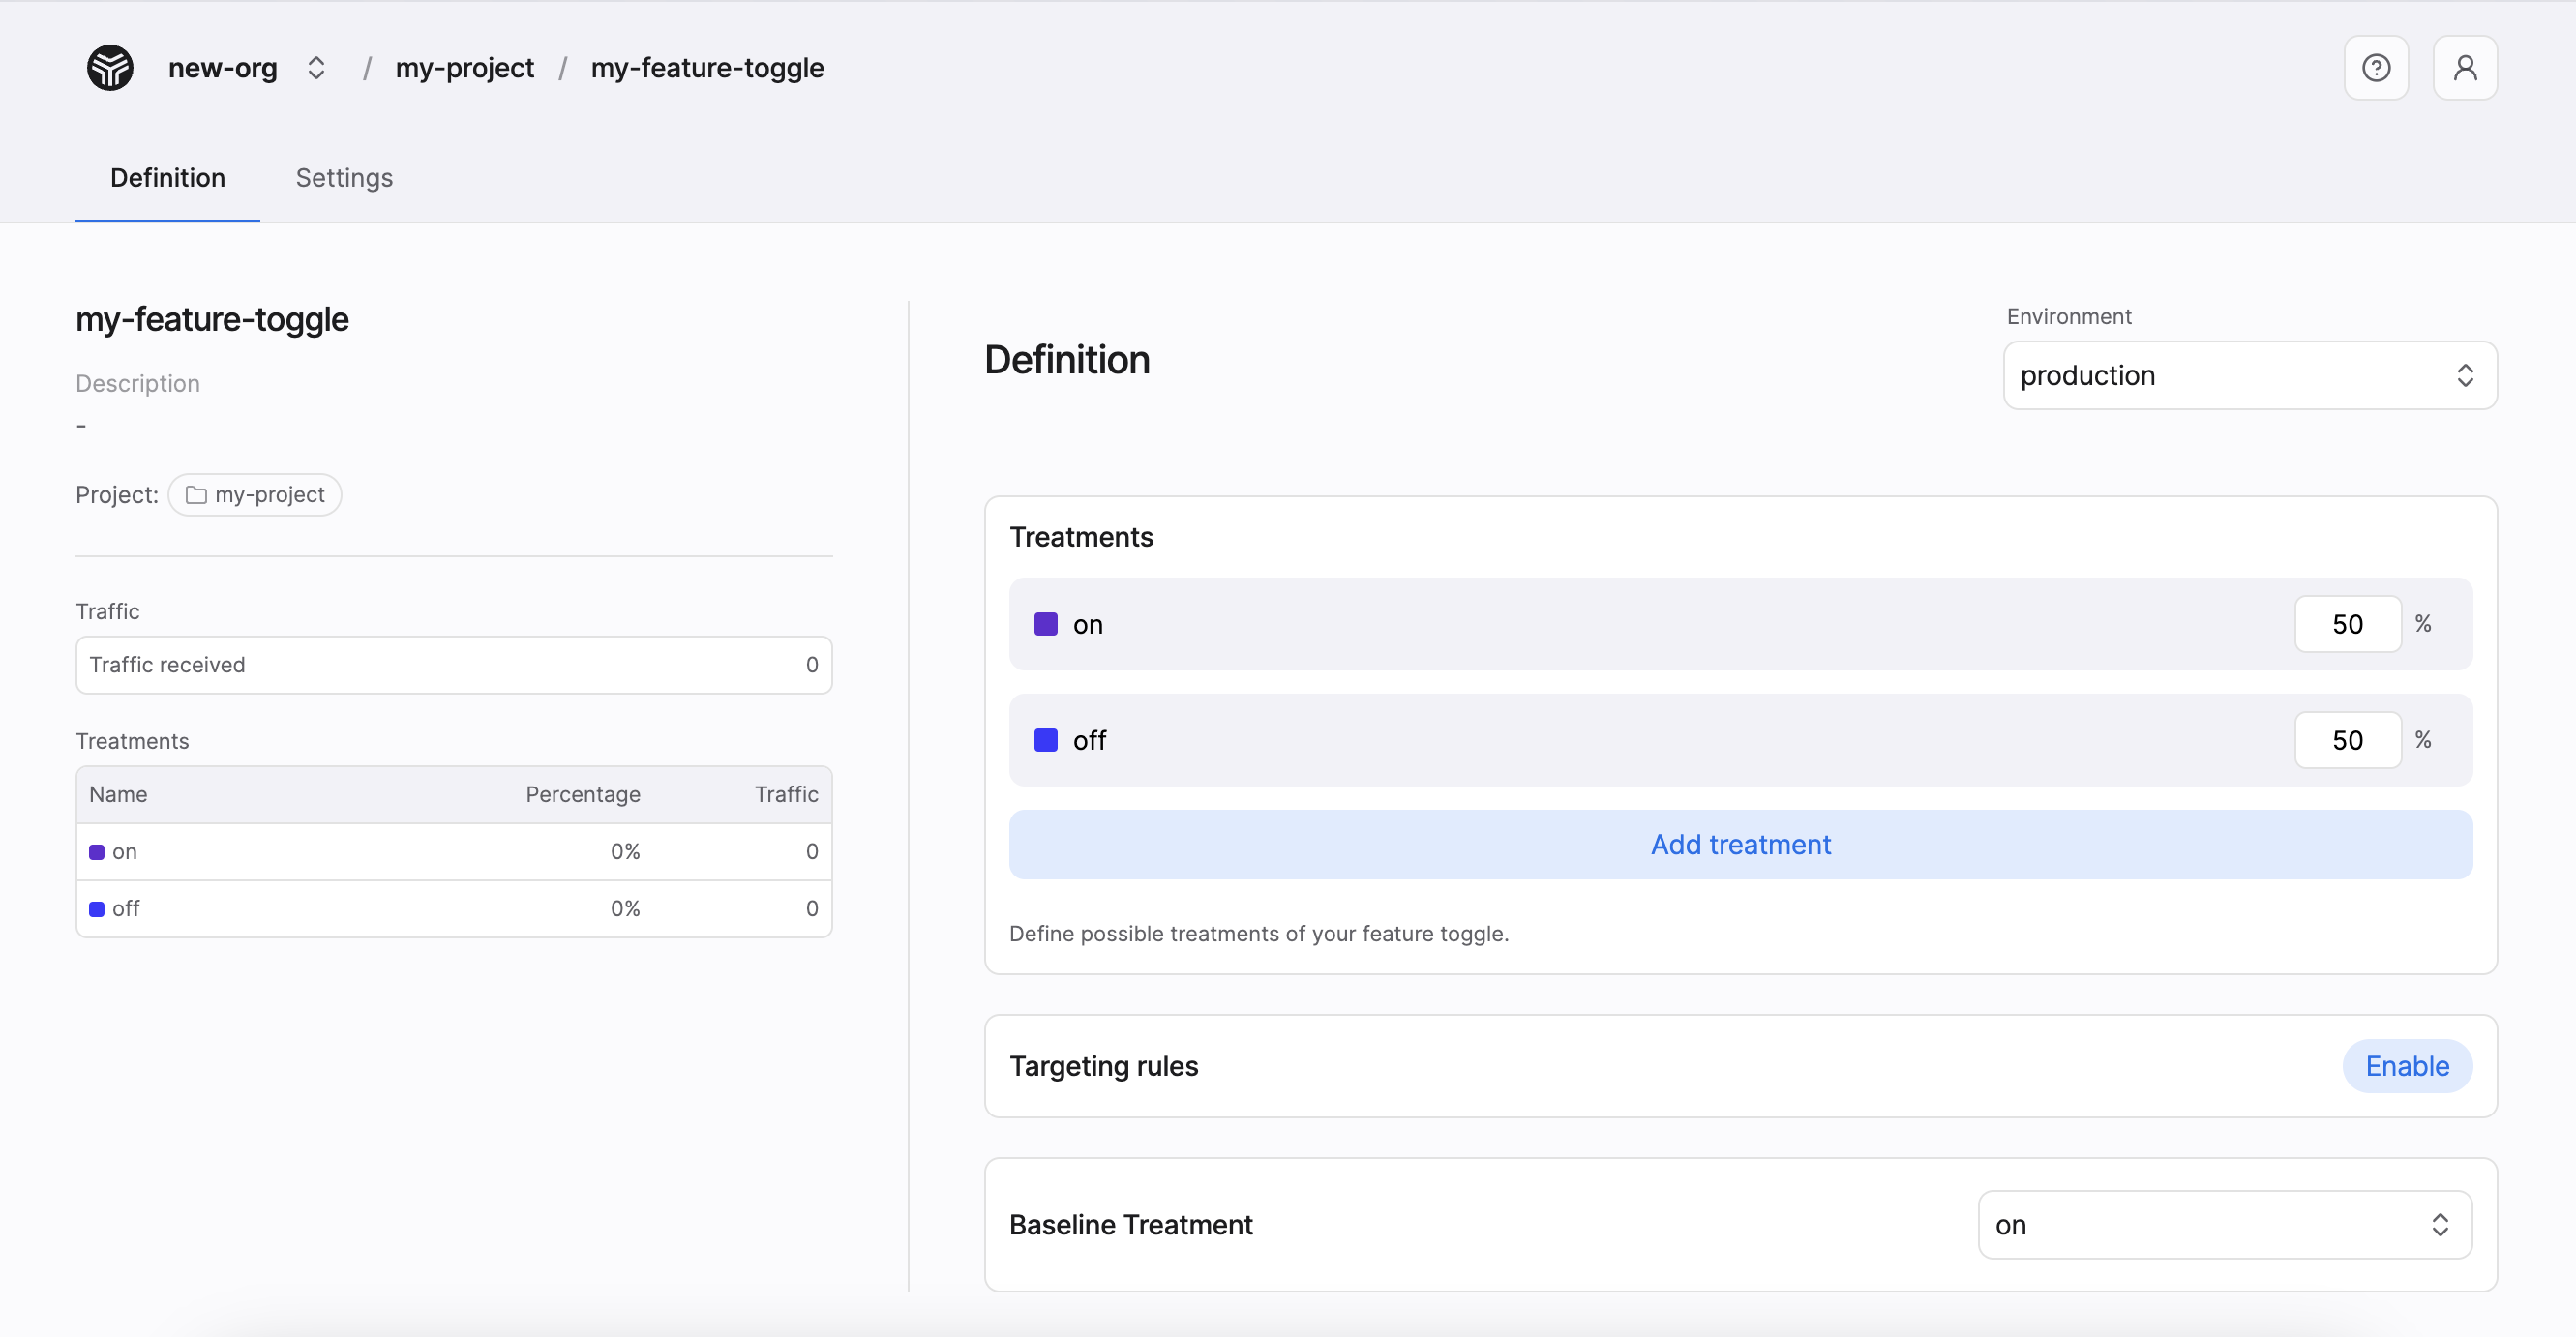Enable Targeting rules
The image size is (2576, 1337).
pyautogui.click(x=2407, y=1066)
